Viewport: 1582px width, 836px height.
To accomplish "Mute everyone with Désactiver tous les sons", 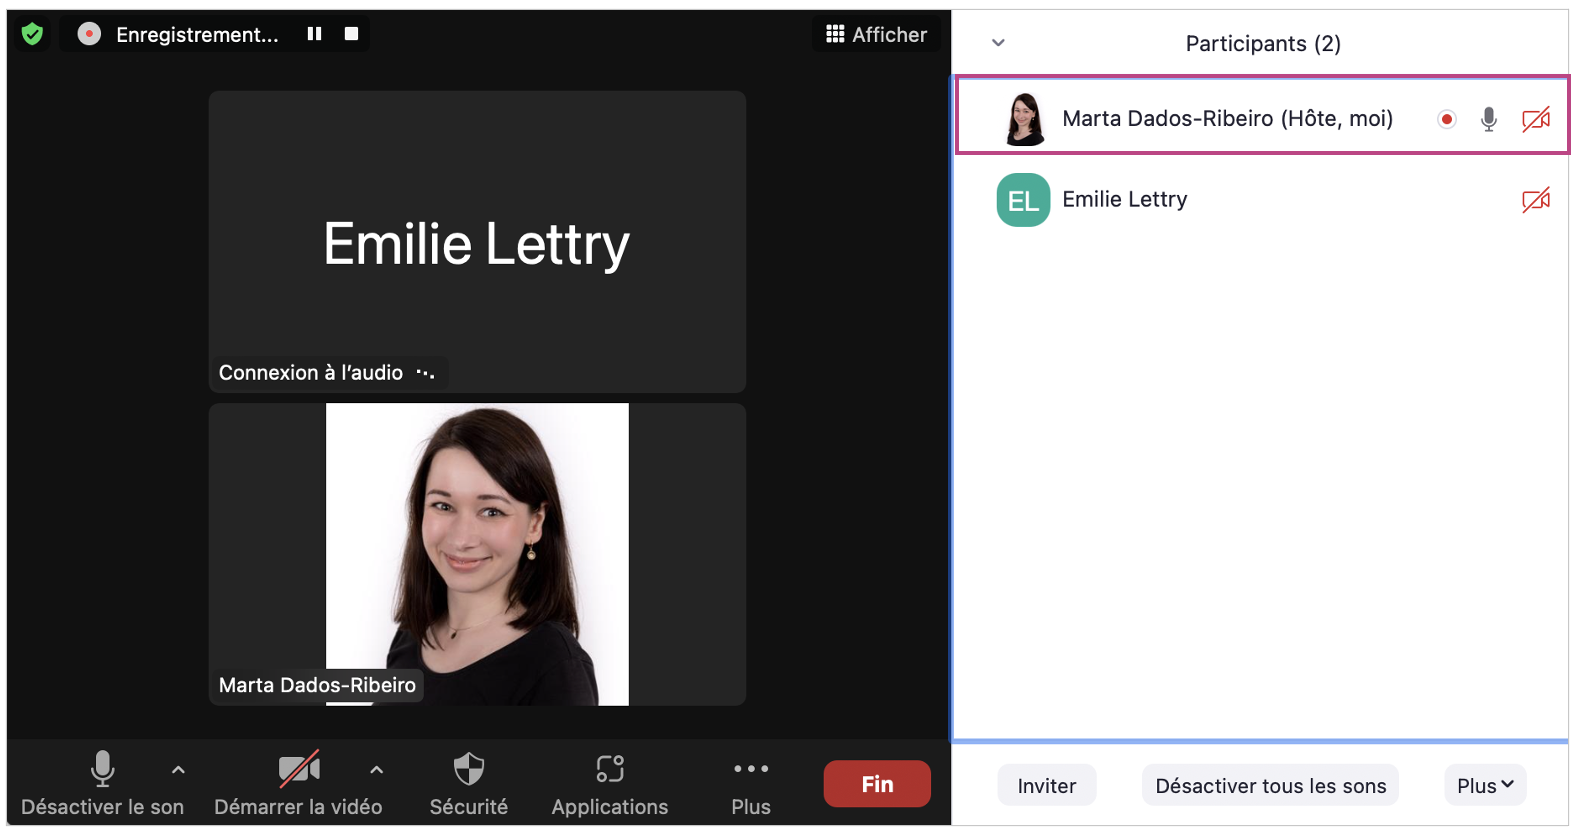I will (x=1270, y=786).
